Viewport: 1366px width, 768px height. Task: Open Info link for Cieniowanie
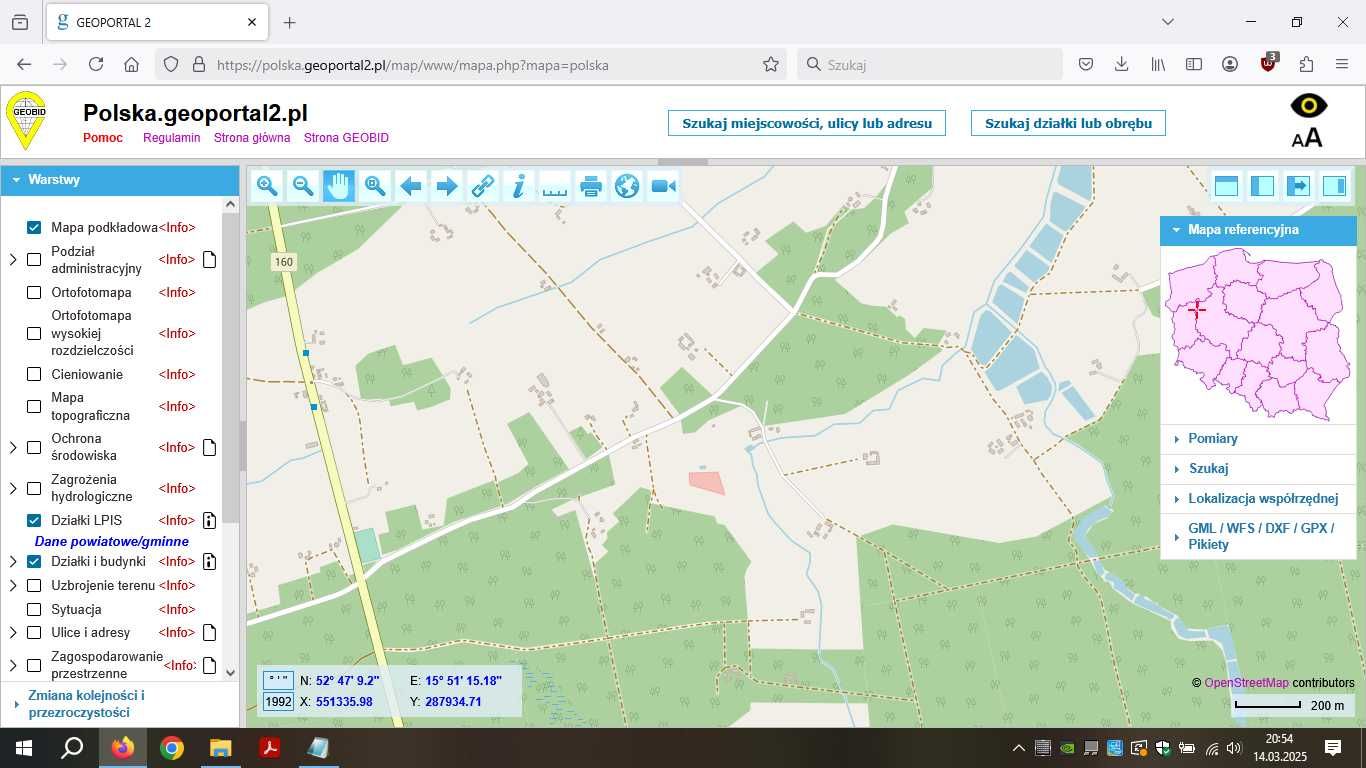[177, 375]
